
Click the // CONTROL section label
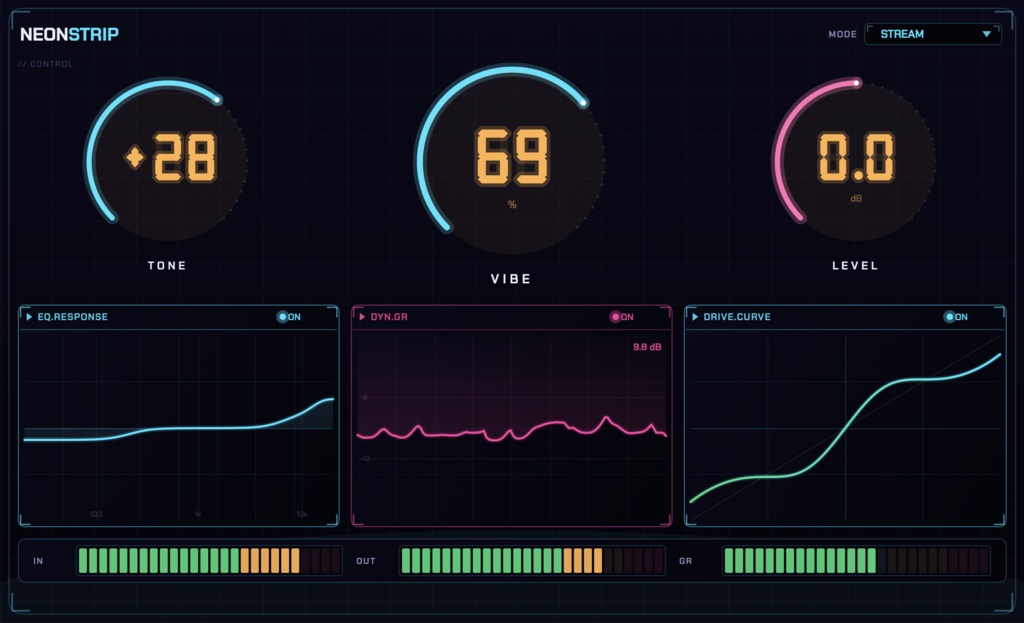(x=45, y=64)
